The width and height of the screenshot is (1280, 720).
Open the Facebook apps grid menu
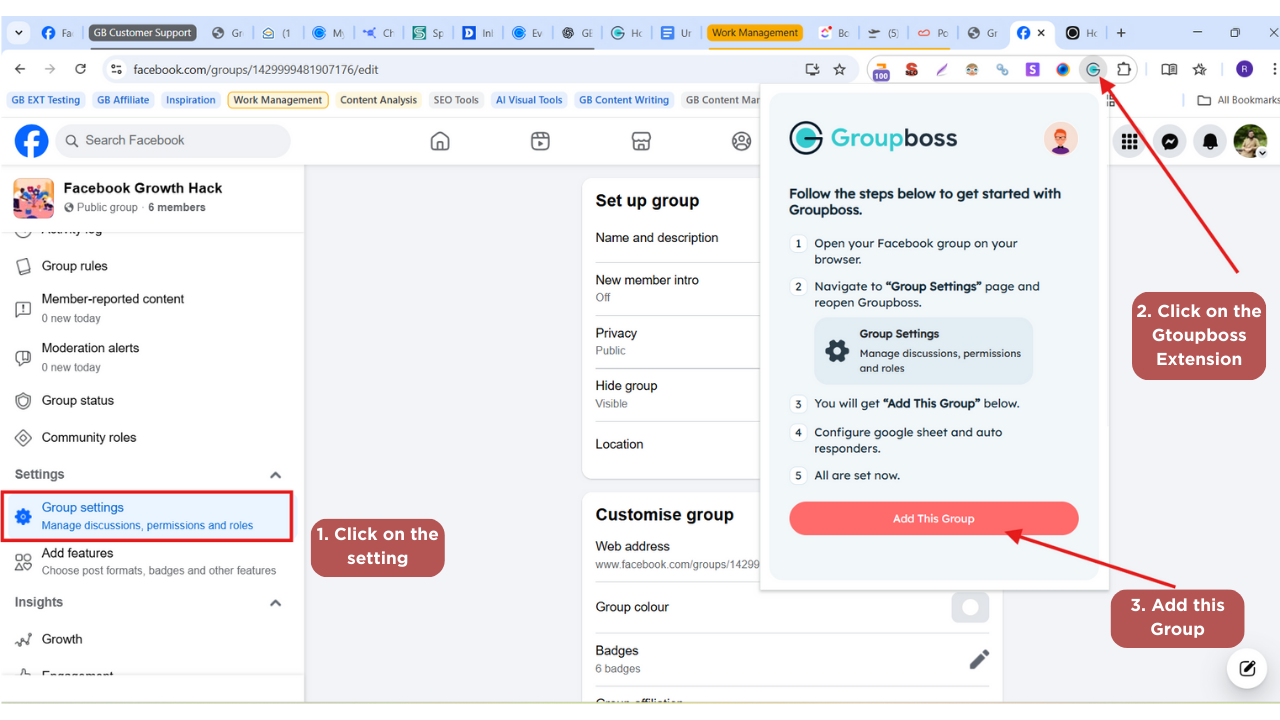pos(1129,142)
